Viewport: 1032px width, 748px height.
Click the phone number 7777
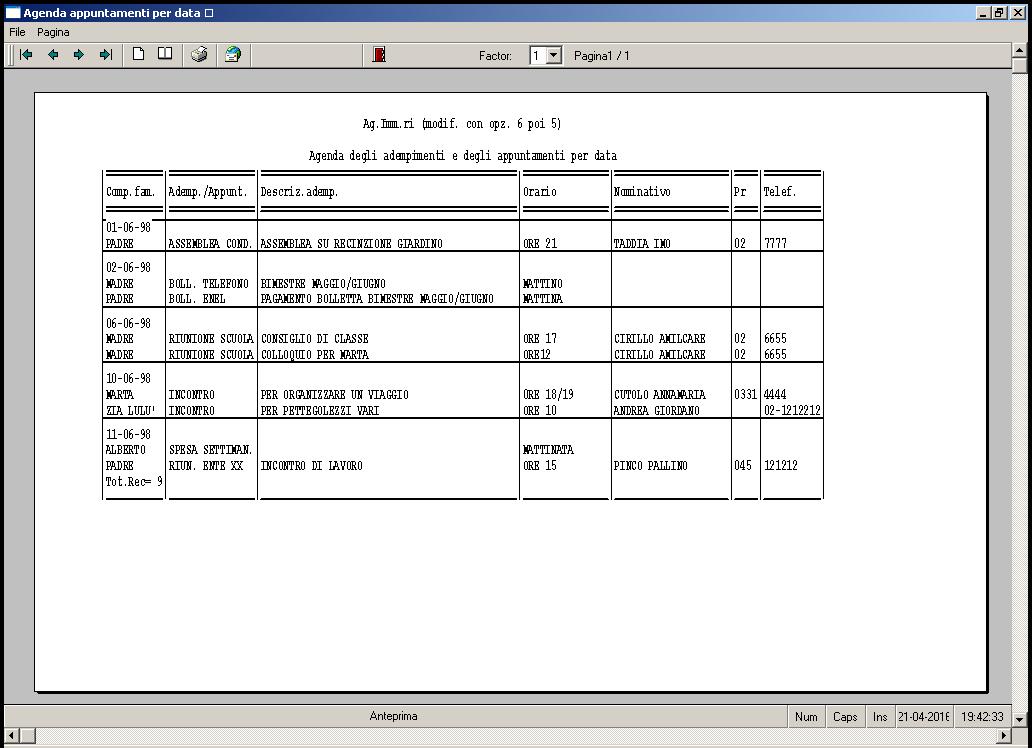[x=775, y=244]
